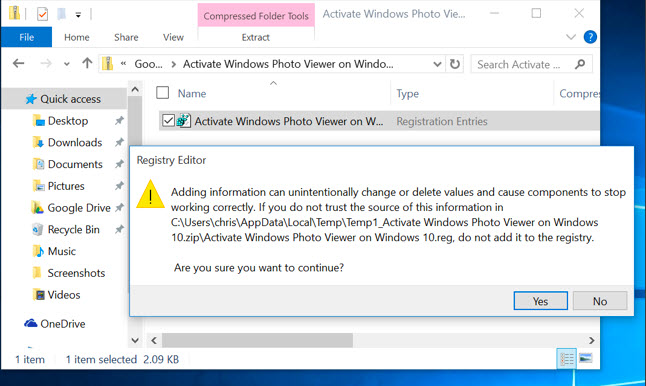Click the pin icon next to Google Drive

pos(119,208)
